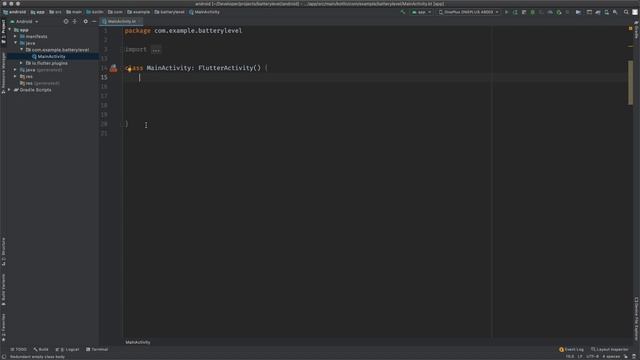Open the Resource Manager side tab
This screenshot has width=640, height=360.
[x=3, y=73]
